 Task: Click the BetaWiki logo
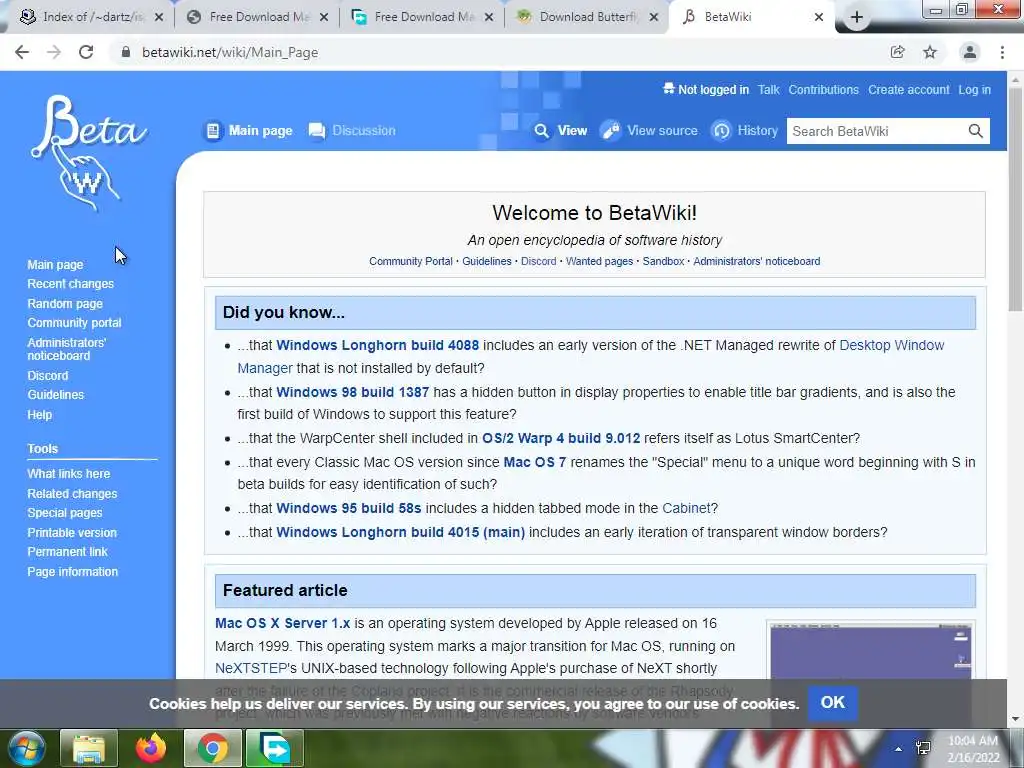coord(89,154)
